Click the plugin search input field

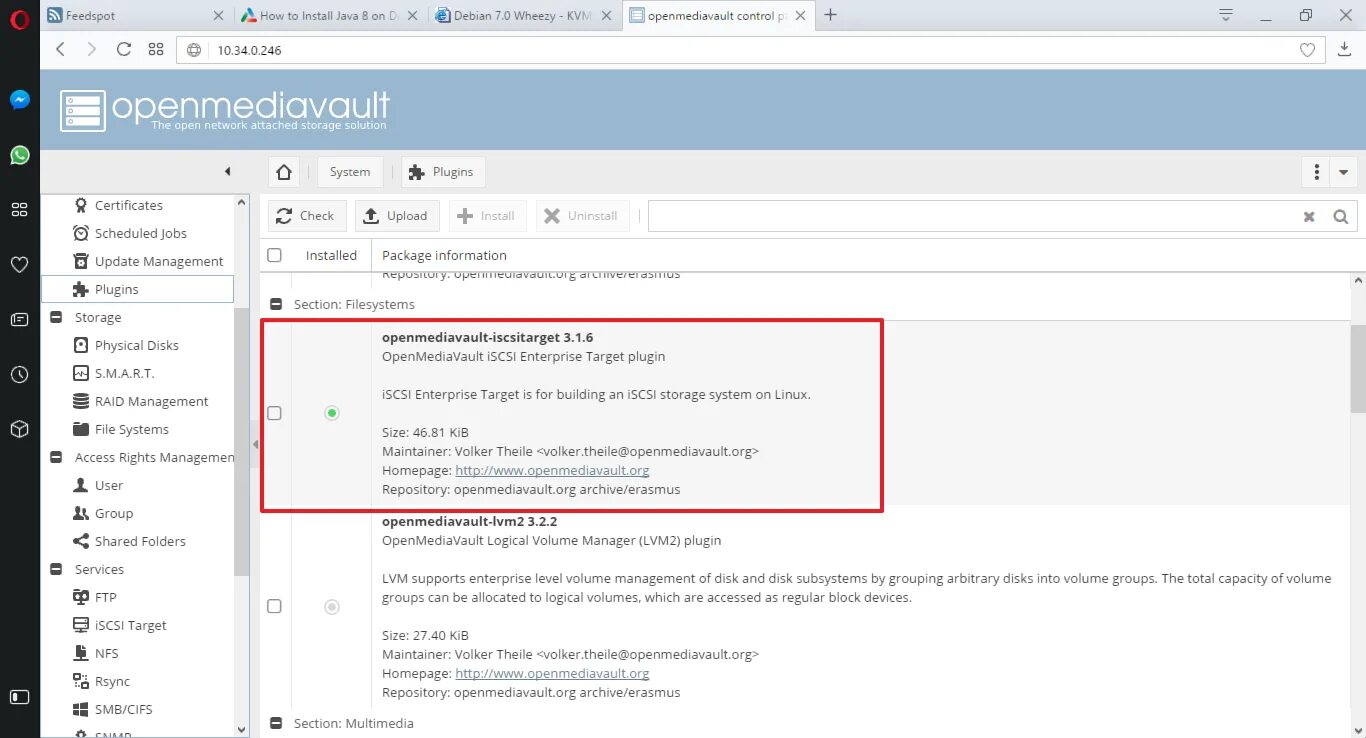coord(972,216)
